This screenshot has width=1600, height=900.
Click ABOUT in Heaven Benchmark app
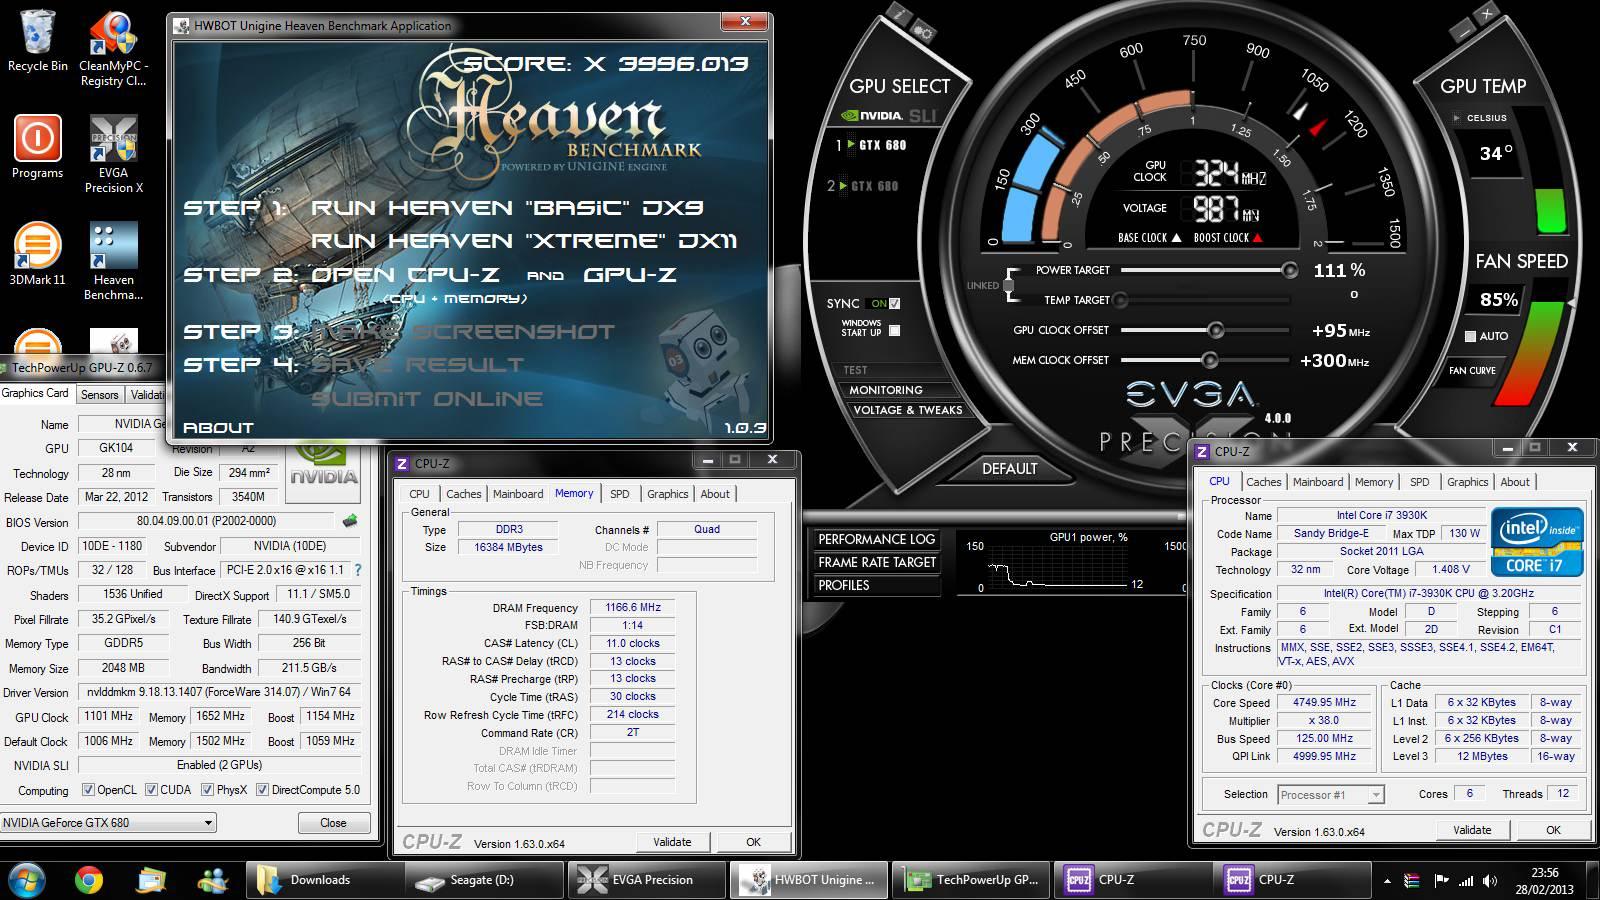tap(218, 427)
